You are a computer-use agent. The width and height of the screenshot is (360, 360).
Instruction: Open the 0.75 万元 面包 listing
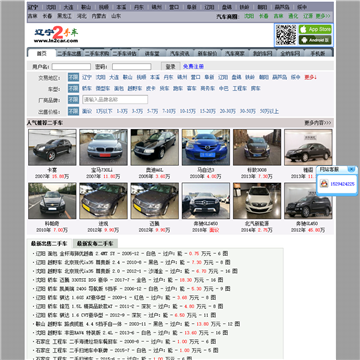point(133,254)
